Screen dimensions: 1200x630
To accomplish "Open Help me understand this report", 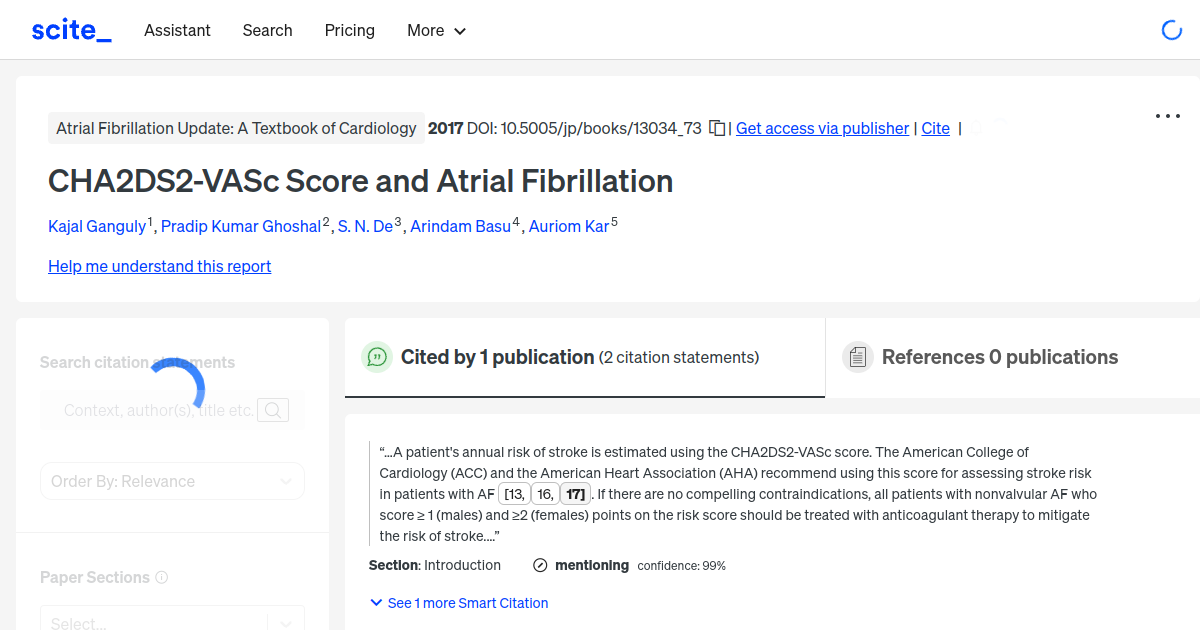I will pos(159,266).
